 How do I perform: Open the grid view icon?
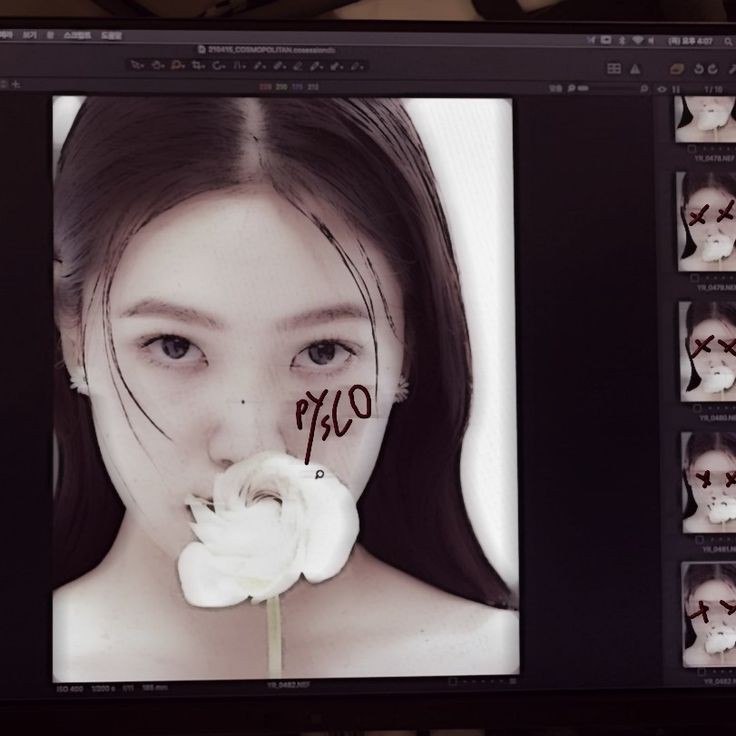click(x=614, y=69)
